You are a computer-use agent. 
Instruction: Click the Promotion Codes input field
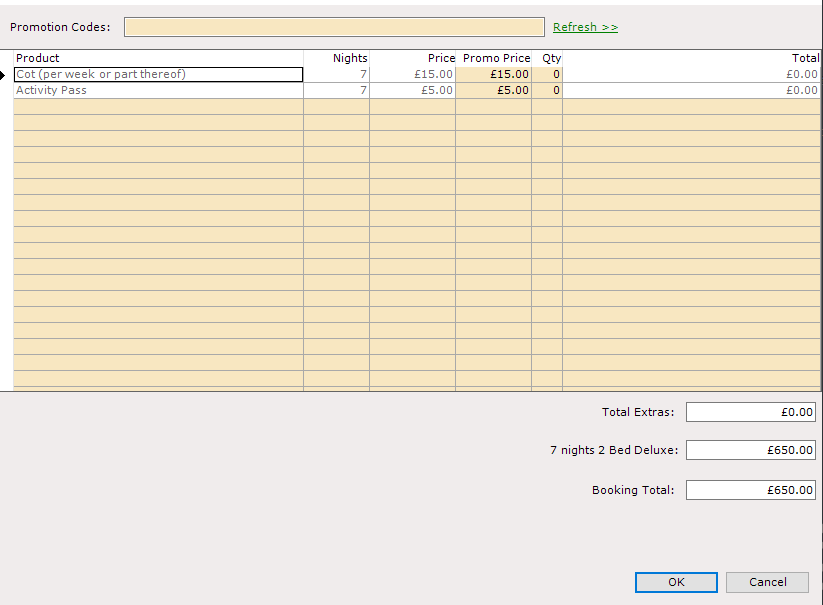coord(334,27)
